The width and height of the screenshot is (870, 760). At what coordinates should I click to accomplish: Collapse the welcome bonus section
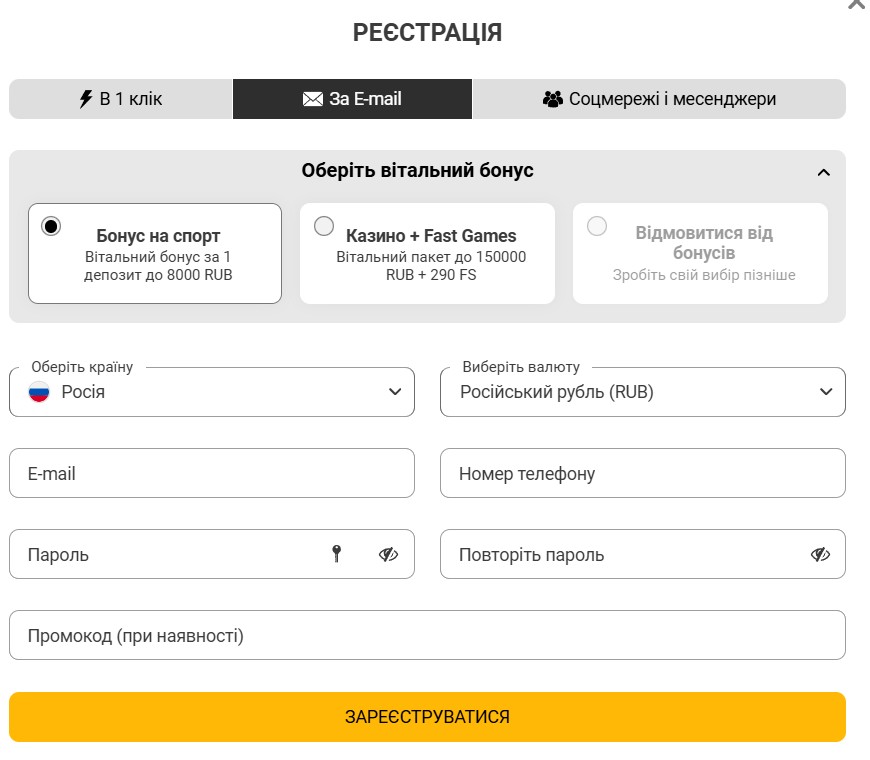coord(823,172)
